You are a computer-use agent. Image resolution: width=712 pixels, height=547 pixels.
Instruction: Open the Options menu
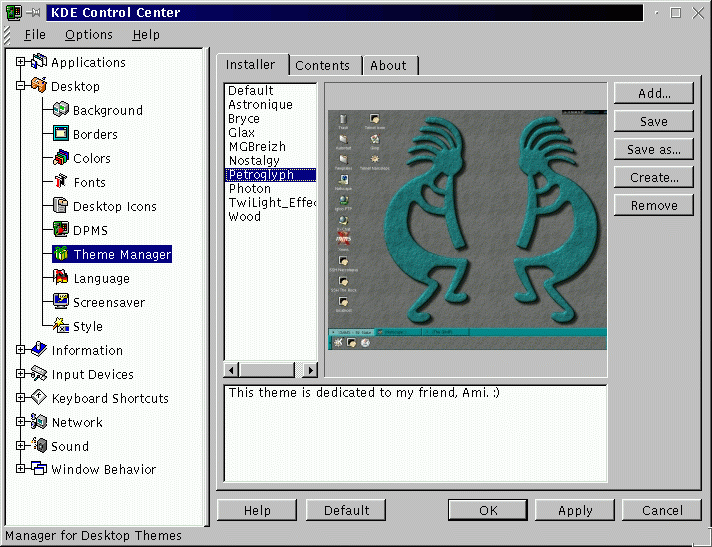pyautogui.click(x=89, y=34)
